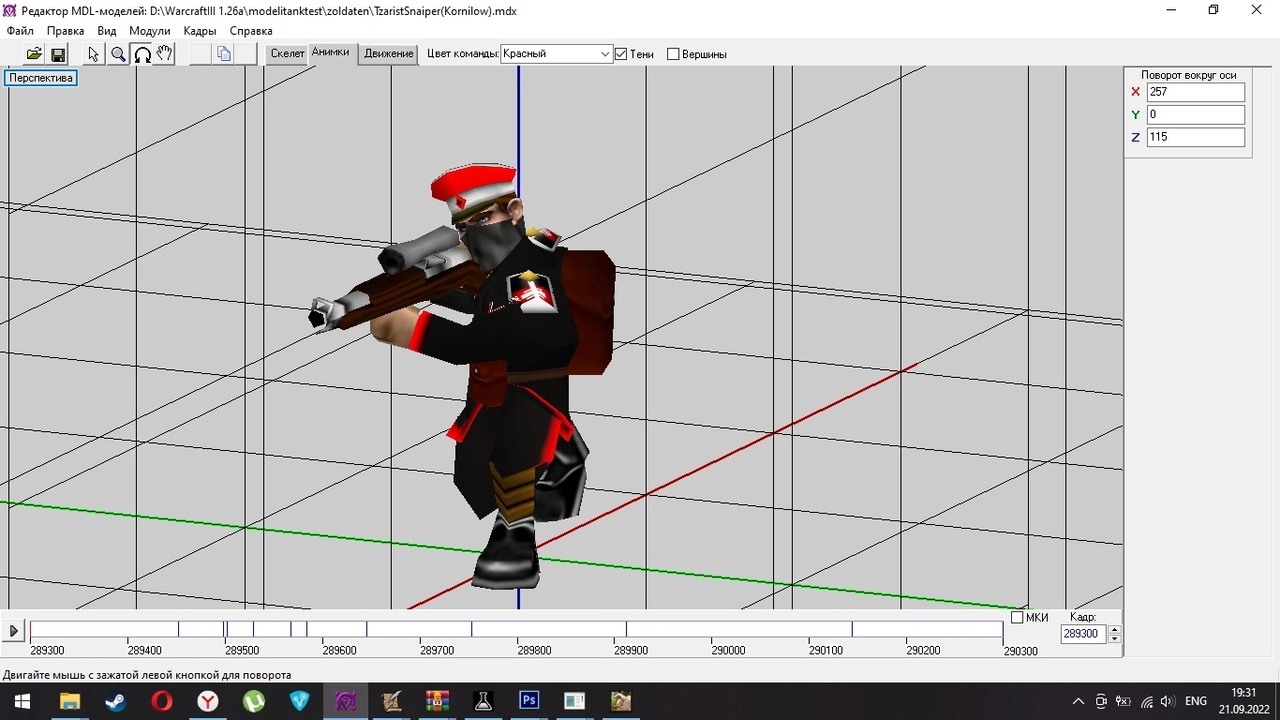1280x720 pixels.
Task: Increase the Кадр frame value using up arrow
Action: pos(1114,630)
